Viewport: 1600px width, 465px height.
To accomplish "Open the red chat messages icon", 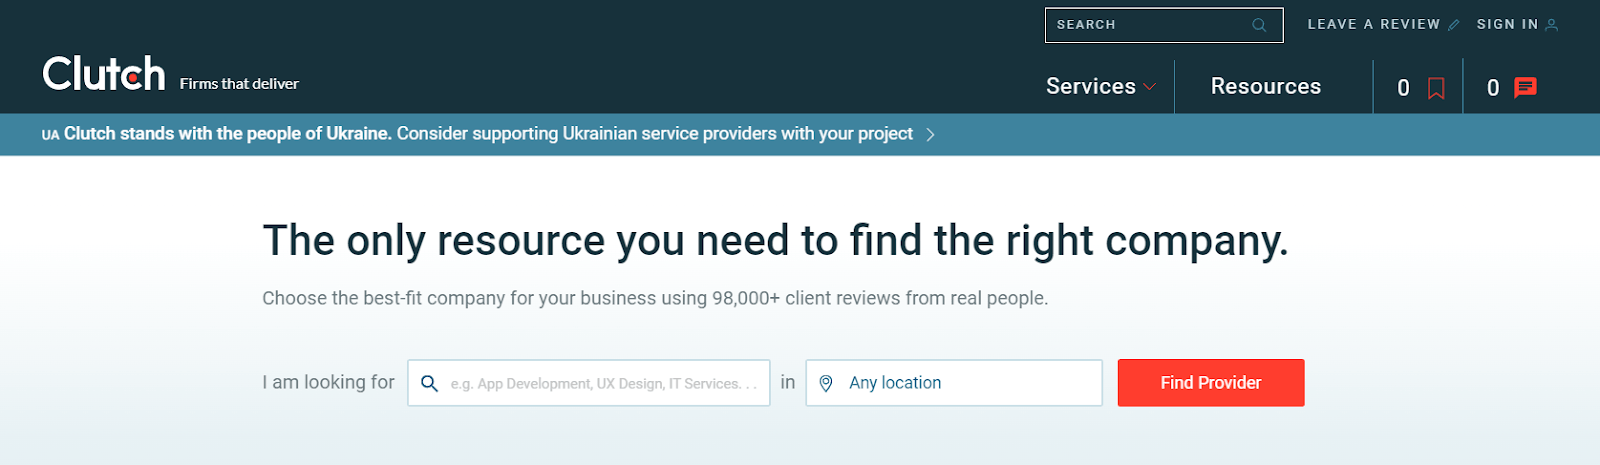I will [x=1525, y=88].
